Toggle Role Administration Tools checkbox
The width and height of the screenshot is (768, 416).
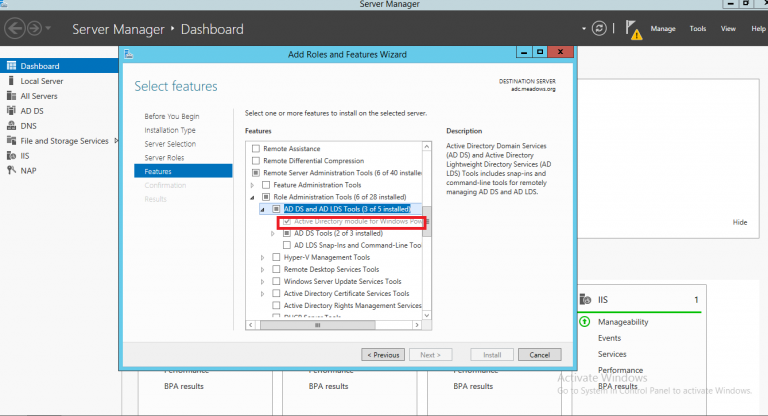[x=266, y=197]
